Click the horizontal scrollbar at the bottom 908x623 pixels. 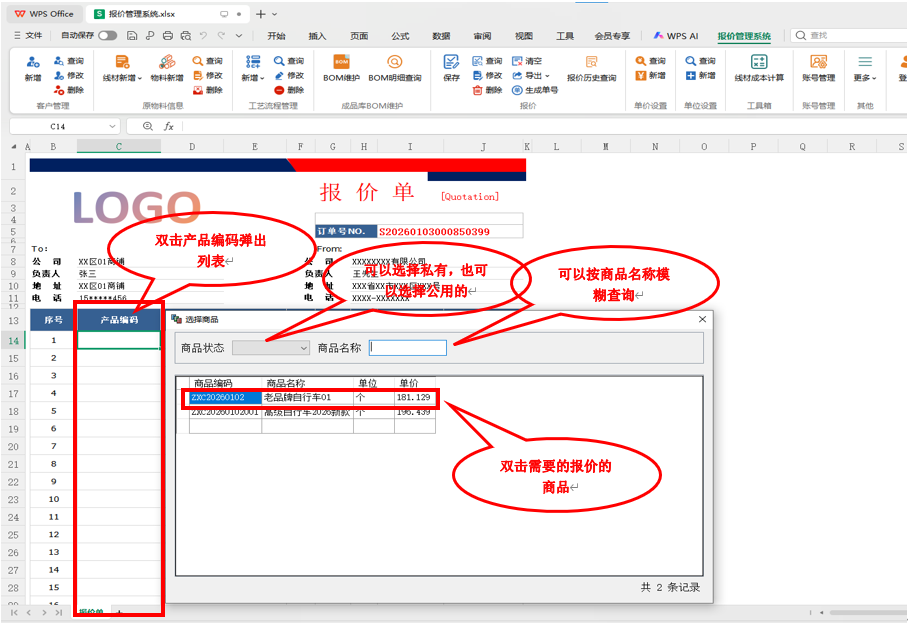(867, 612)
